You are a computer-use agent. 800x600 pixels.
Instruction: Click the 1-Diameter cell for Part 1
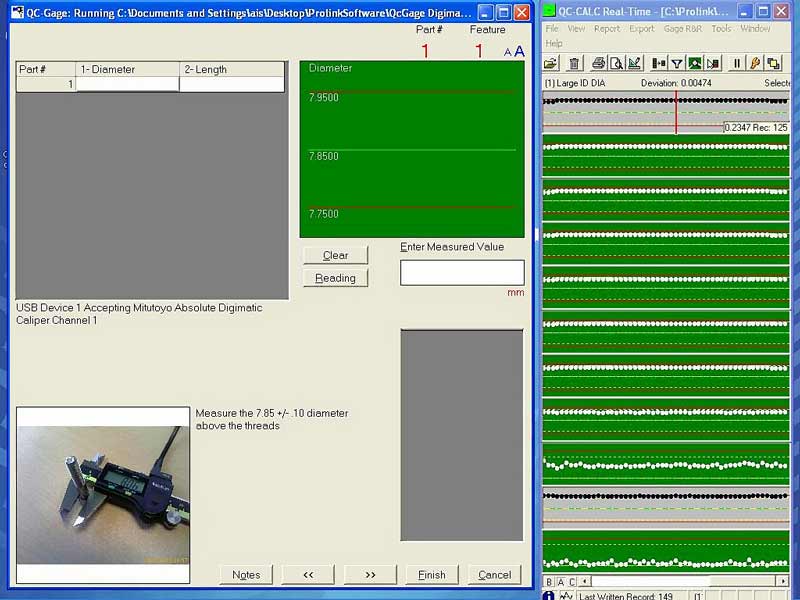(x=128, y=85)
